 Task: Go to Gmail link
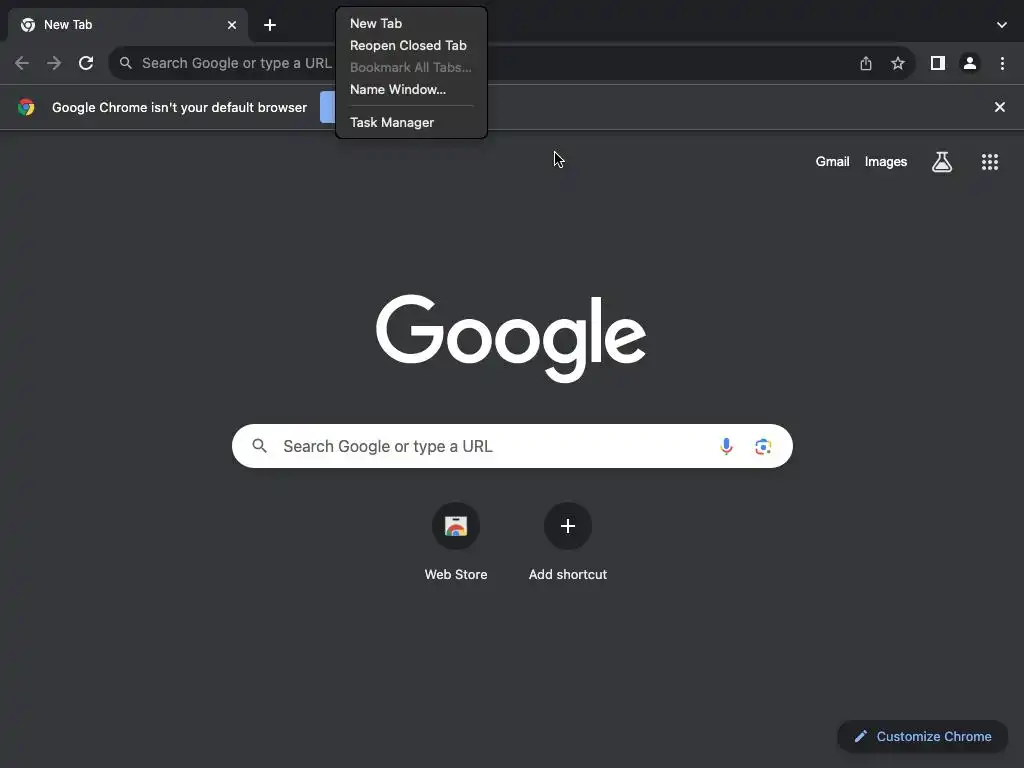[x=832, y=161]
